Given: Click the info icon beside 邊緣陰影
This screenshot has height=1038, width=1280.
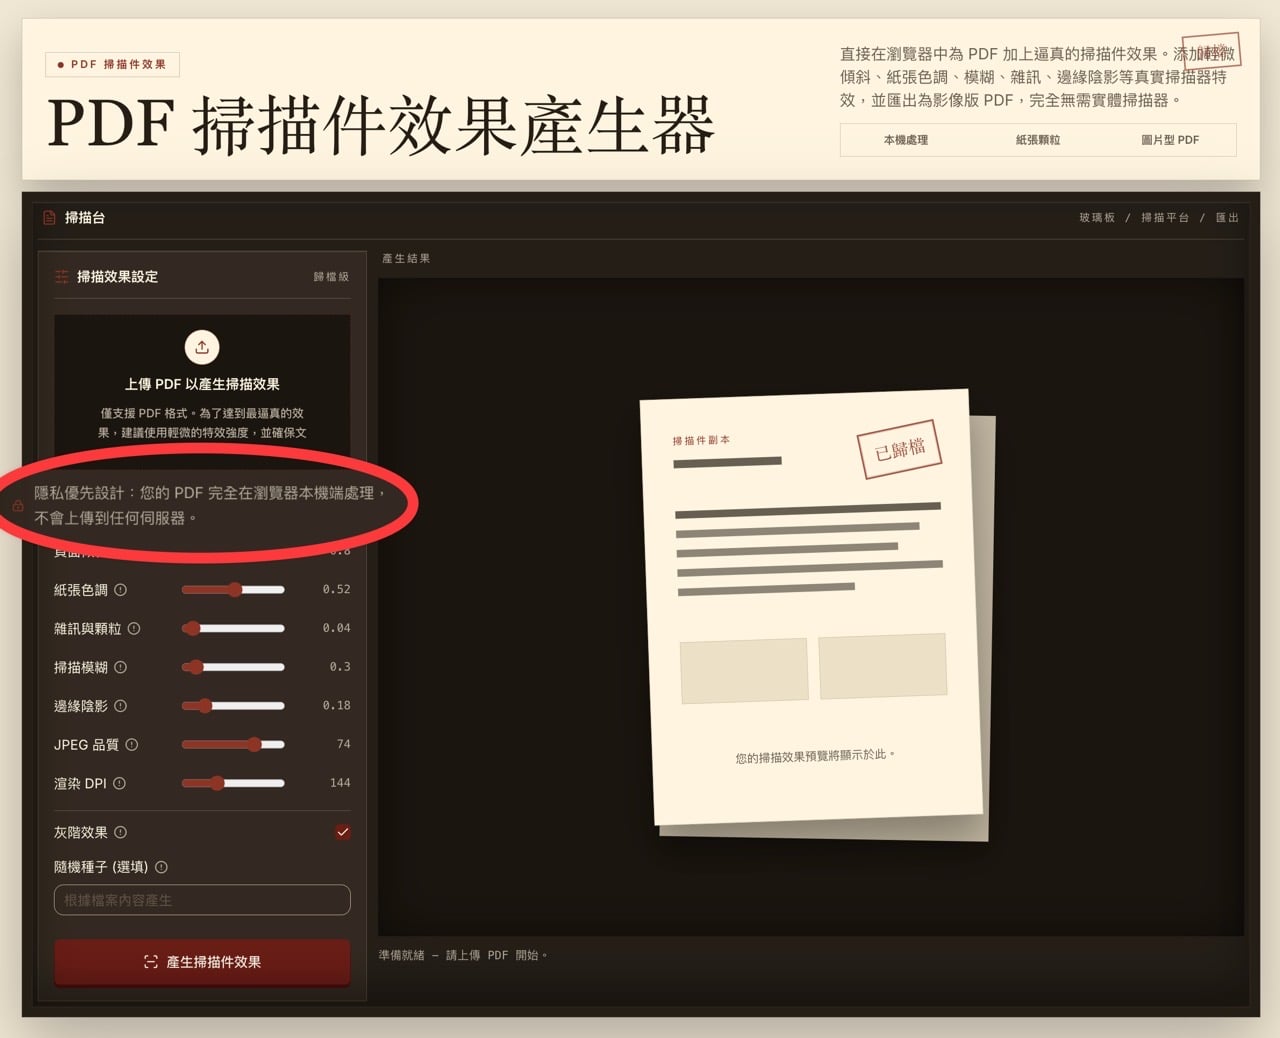Looking at the screenshot, I should pos(121,706).
